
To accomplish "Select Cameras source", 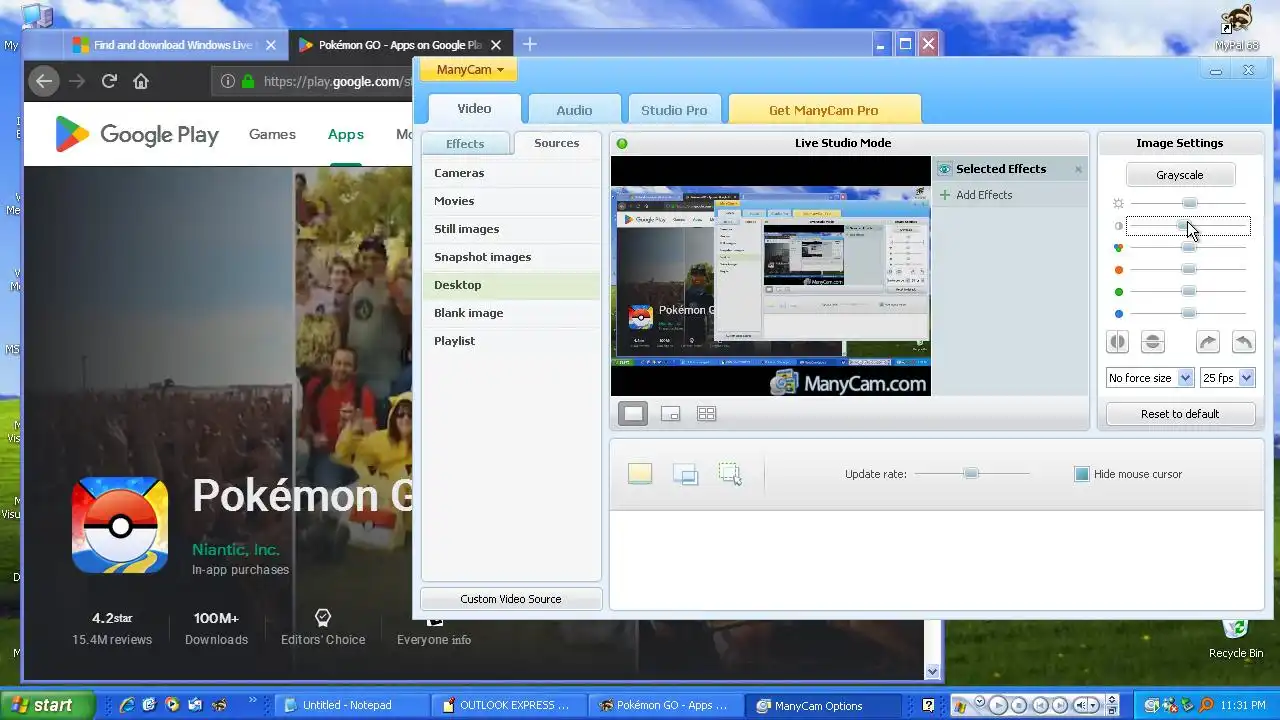I will [511, 173].
